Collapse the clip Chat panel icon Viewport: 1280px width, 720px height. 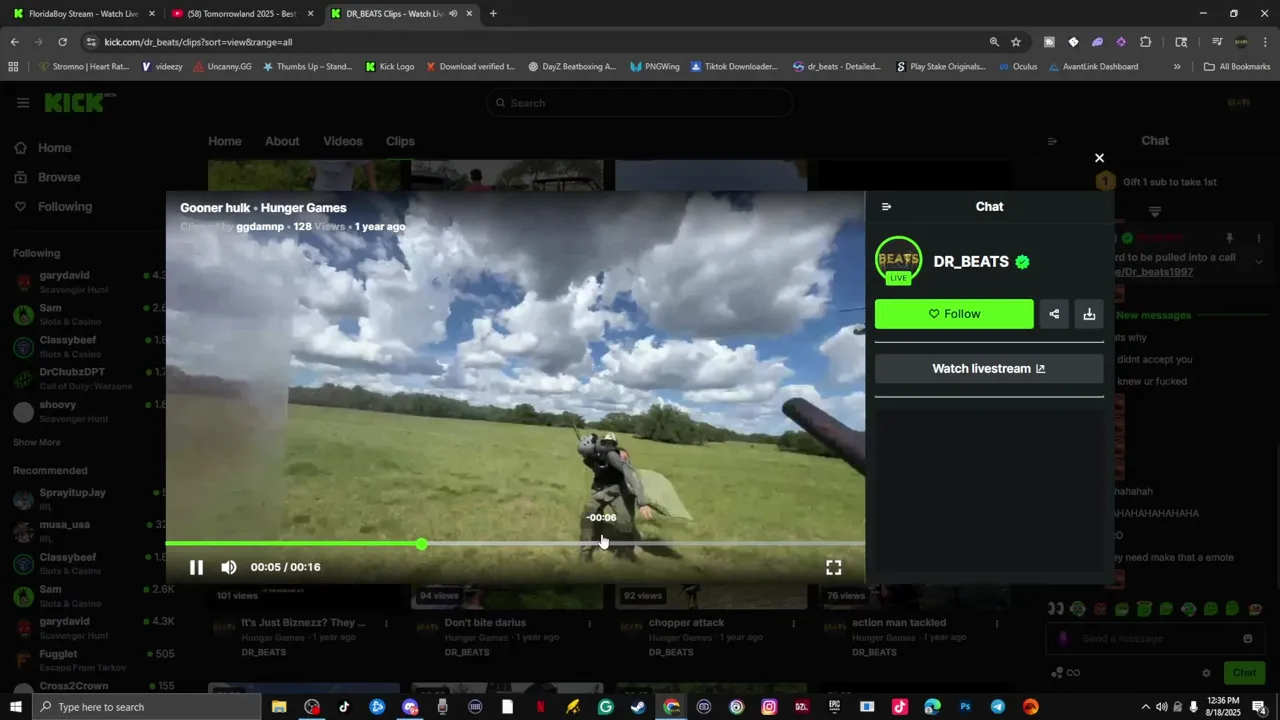click(x=886, y=207)
